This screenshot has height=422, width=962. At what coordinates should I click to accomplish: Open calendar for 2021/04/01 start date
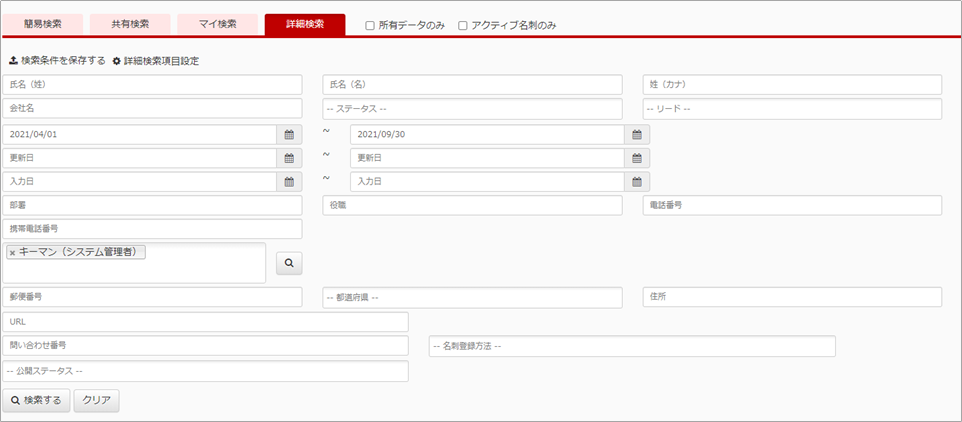tap(289, 135)
